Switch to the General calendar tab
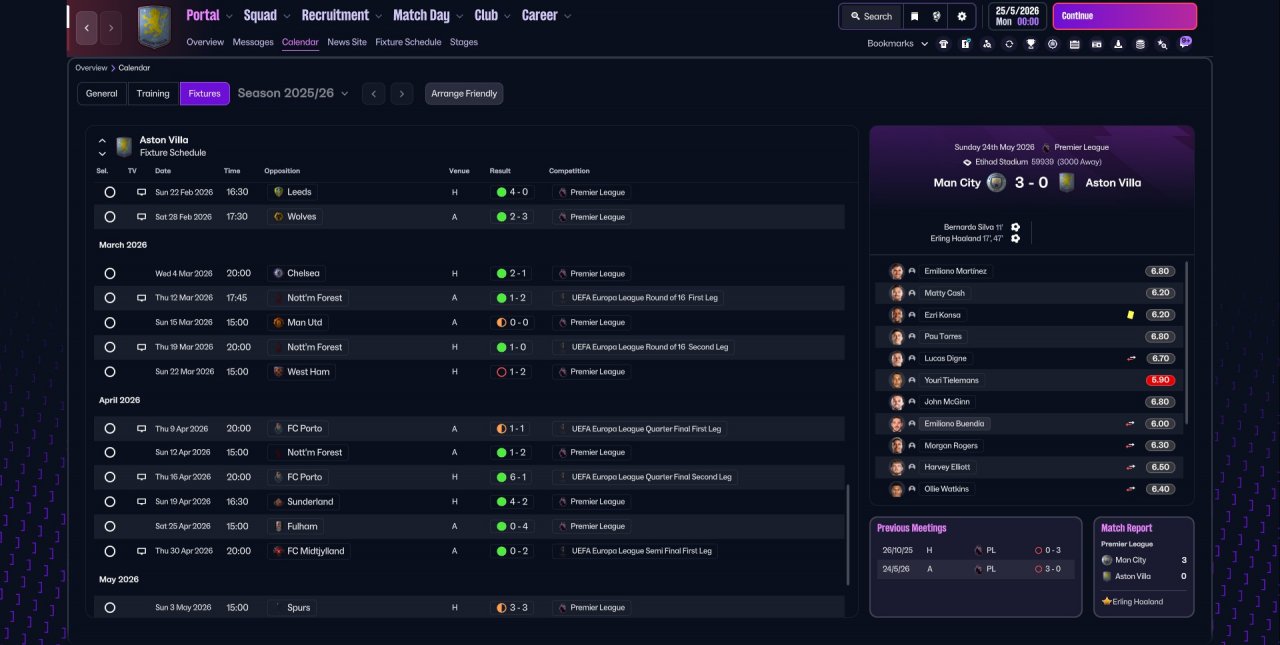This screenshot has height=645, width=1280. tap(102, 94)
